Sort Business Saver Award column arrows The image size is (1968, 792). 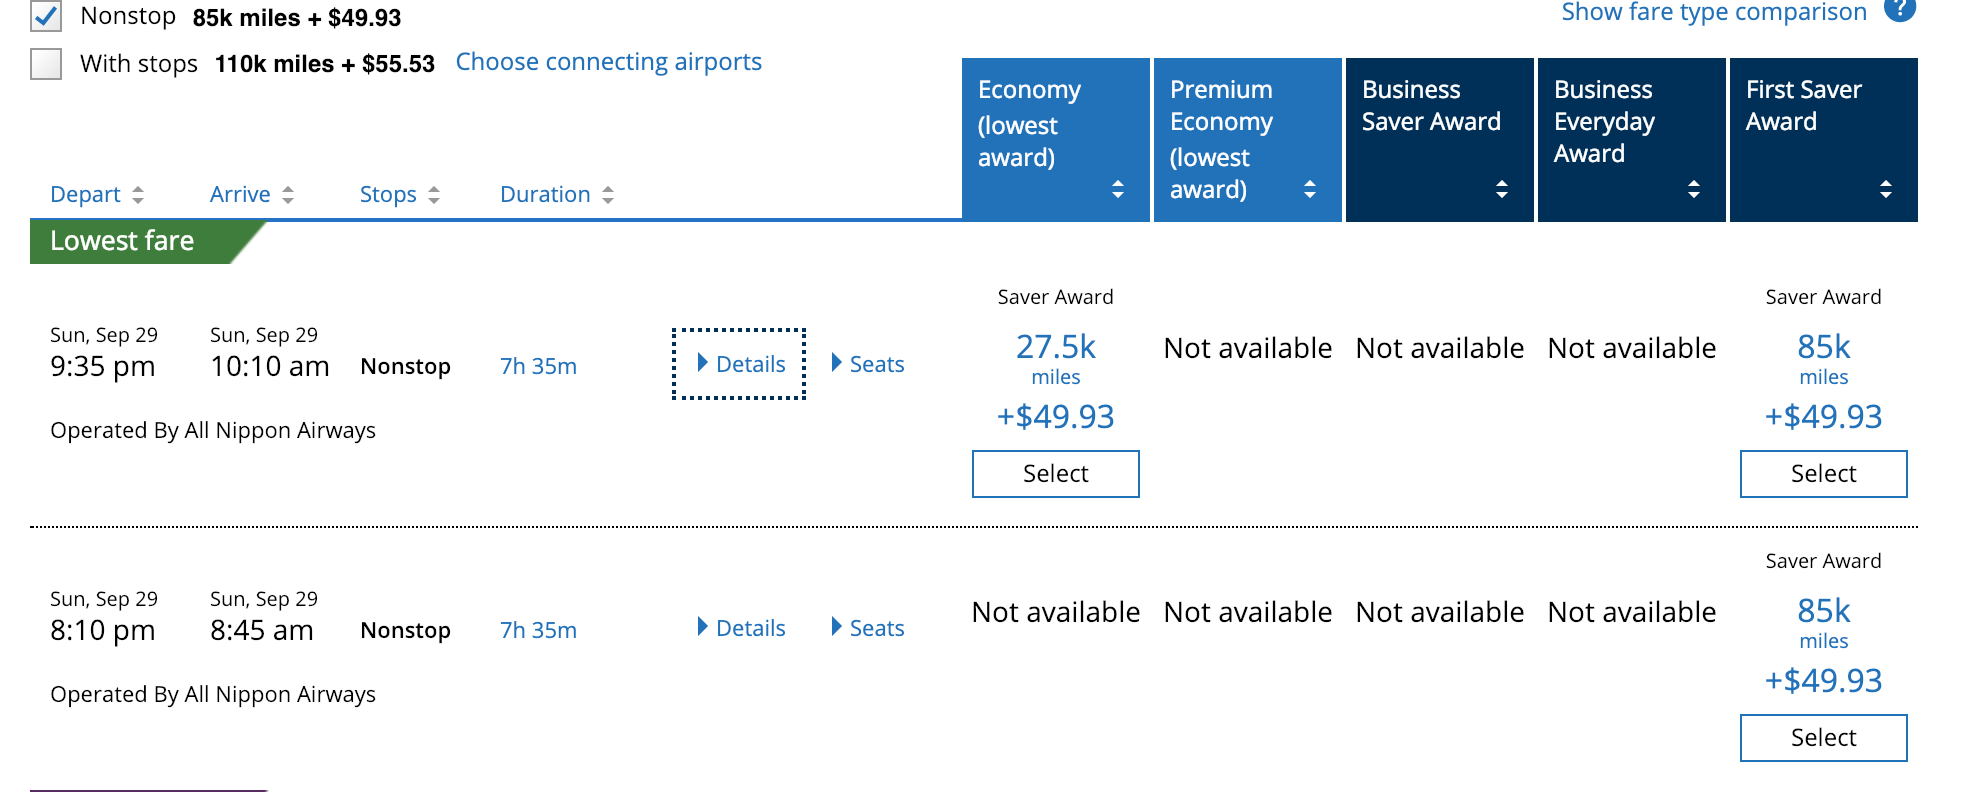click(1502, 189)
